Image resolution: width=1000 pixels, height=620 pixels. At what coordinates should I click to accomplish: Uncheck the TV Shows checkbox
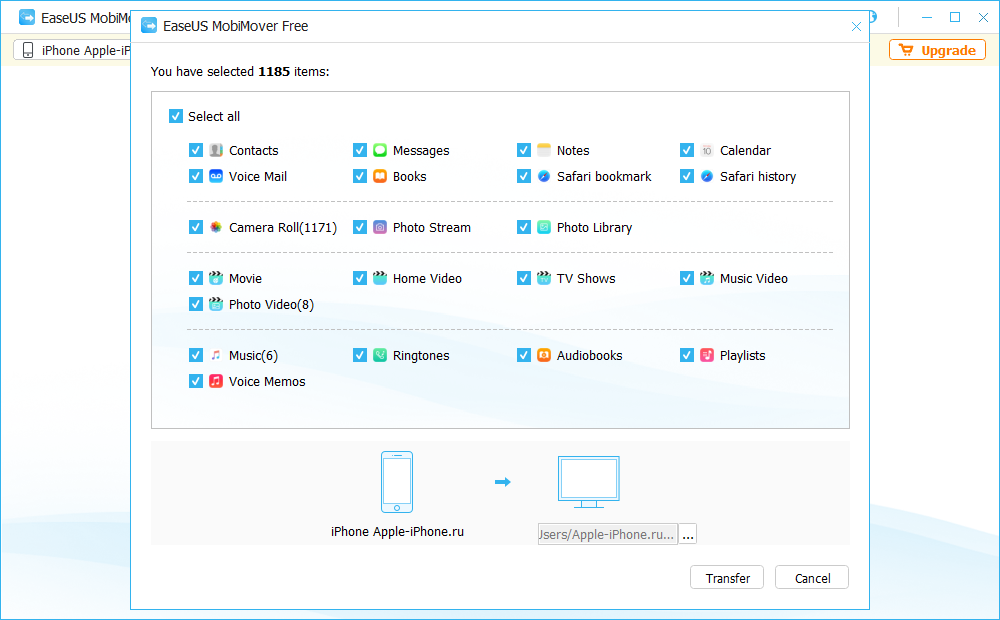(524, 278)
